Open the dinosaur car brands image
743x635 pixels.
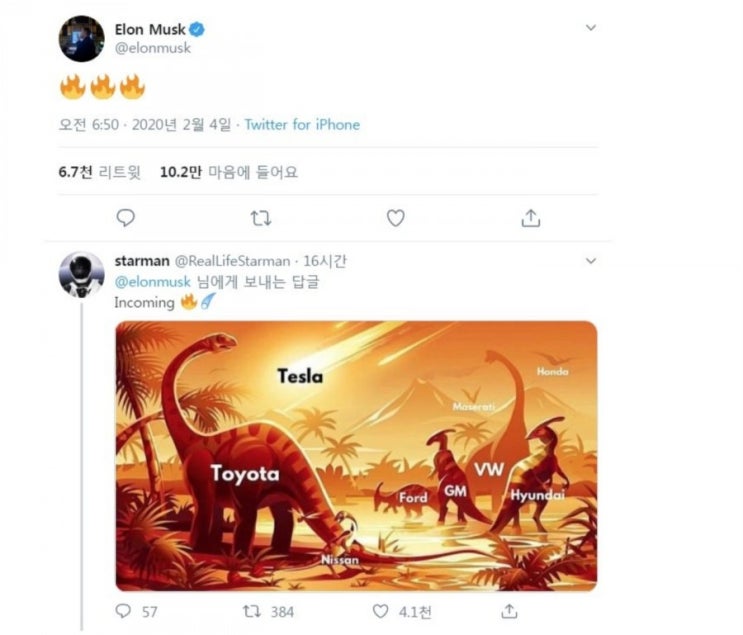coord(356,456)
